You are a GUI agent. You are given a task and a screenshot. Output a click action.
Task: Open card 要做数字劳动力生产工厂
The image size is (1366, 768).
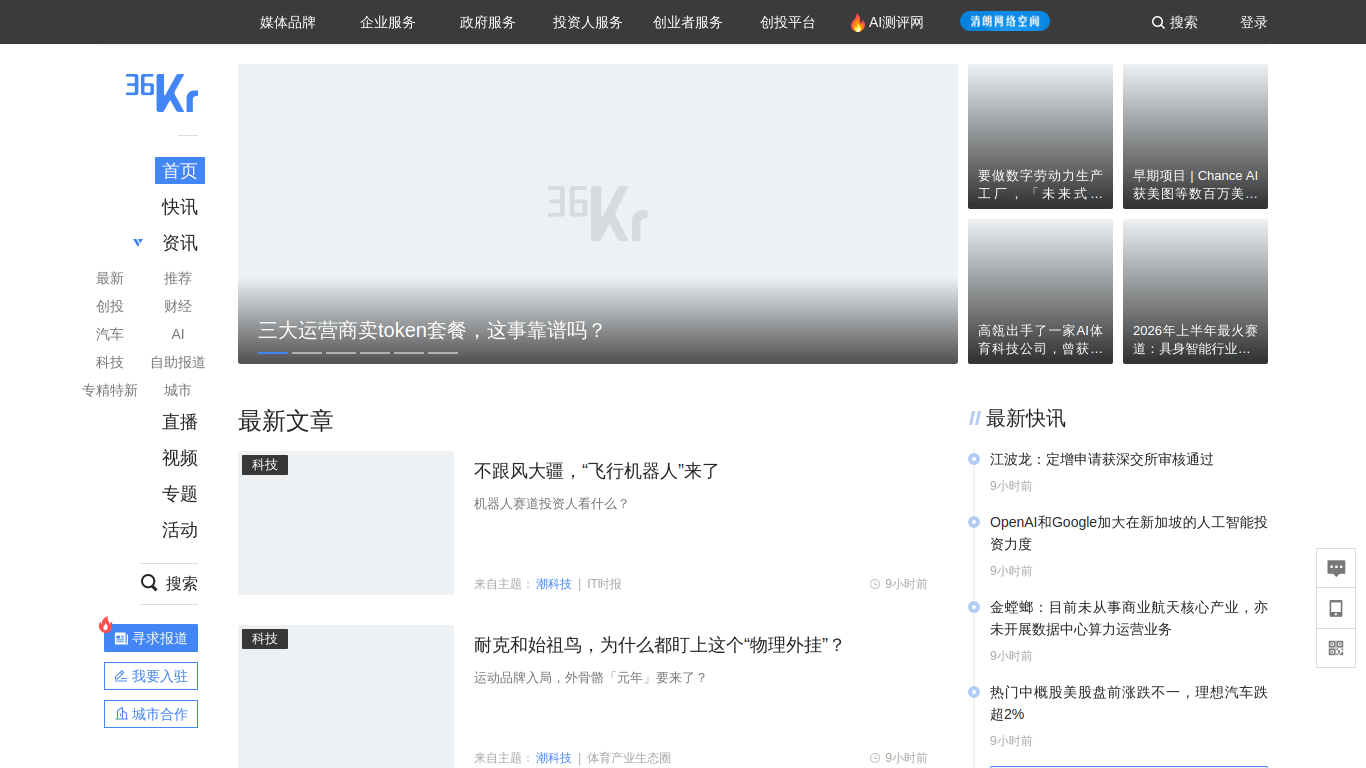pyautogui.click(x=1040, y=136)
